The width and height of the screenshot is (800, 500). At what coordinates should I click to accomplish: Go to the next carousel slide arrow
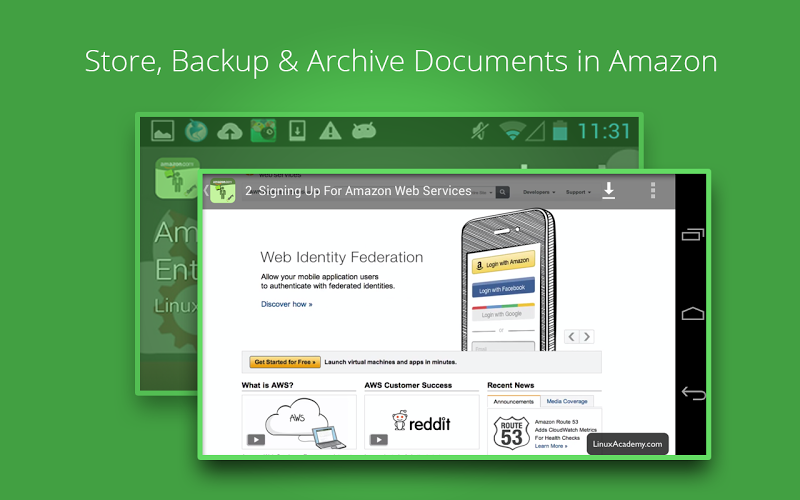click(587, 337)
